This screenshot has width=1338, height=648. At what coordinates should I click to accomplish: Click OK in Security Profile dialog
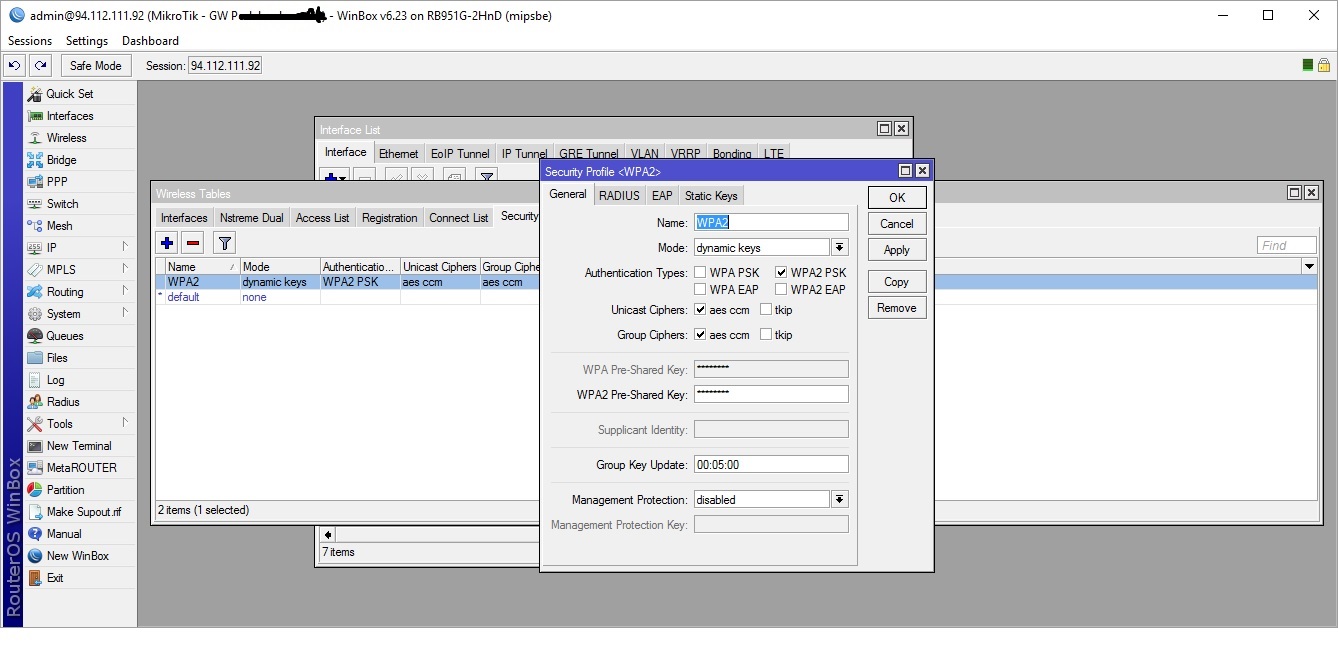[x=897, y=197]
